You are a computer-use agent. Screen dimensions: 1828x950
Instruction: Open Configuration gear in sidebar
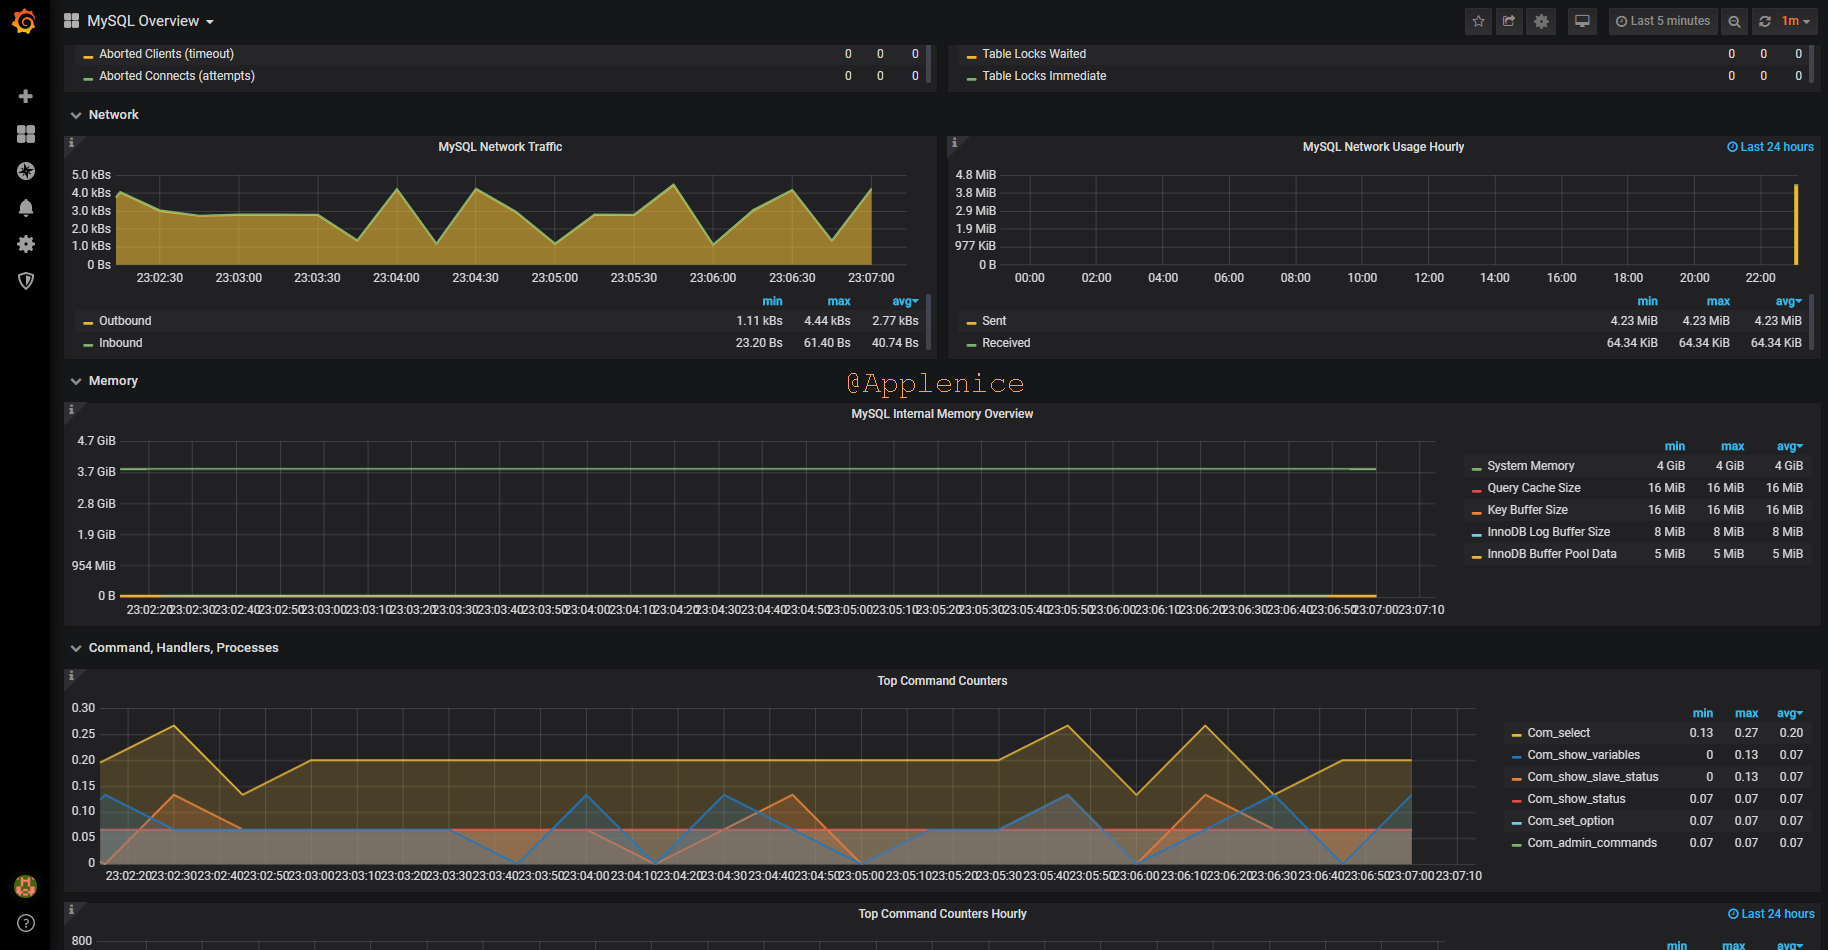[26, 244]
